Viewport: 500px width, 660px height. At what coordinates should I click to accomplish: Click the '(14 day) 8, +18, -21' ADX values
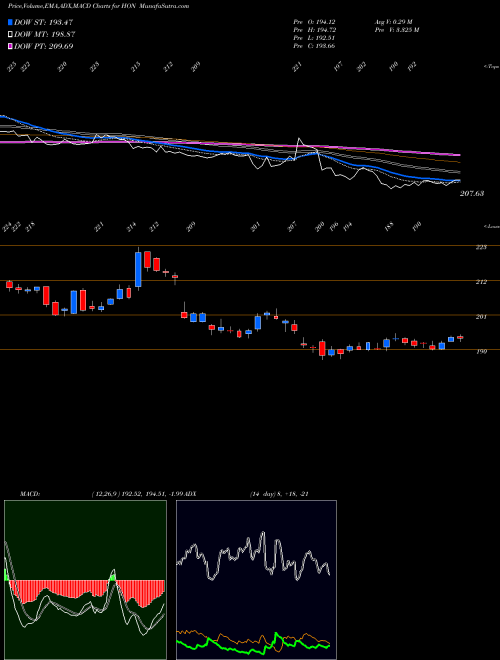[x=279, y=493]
